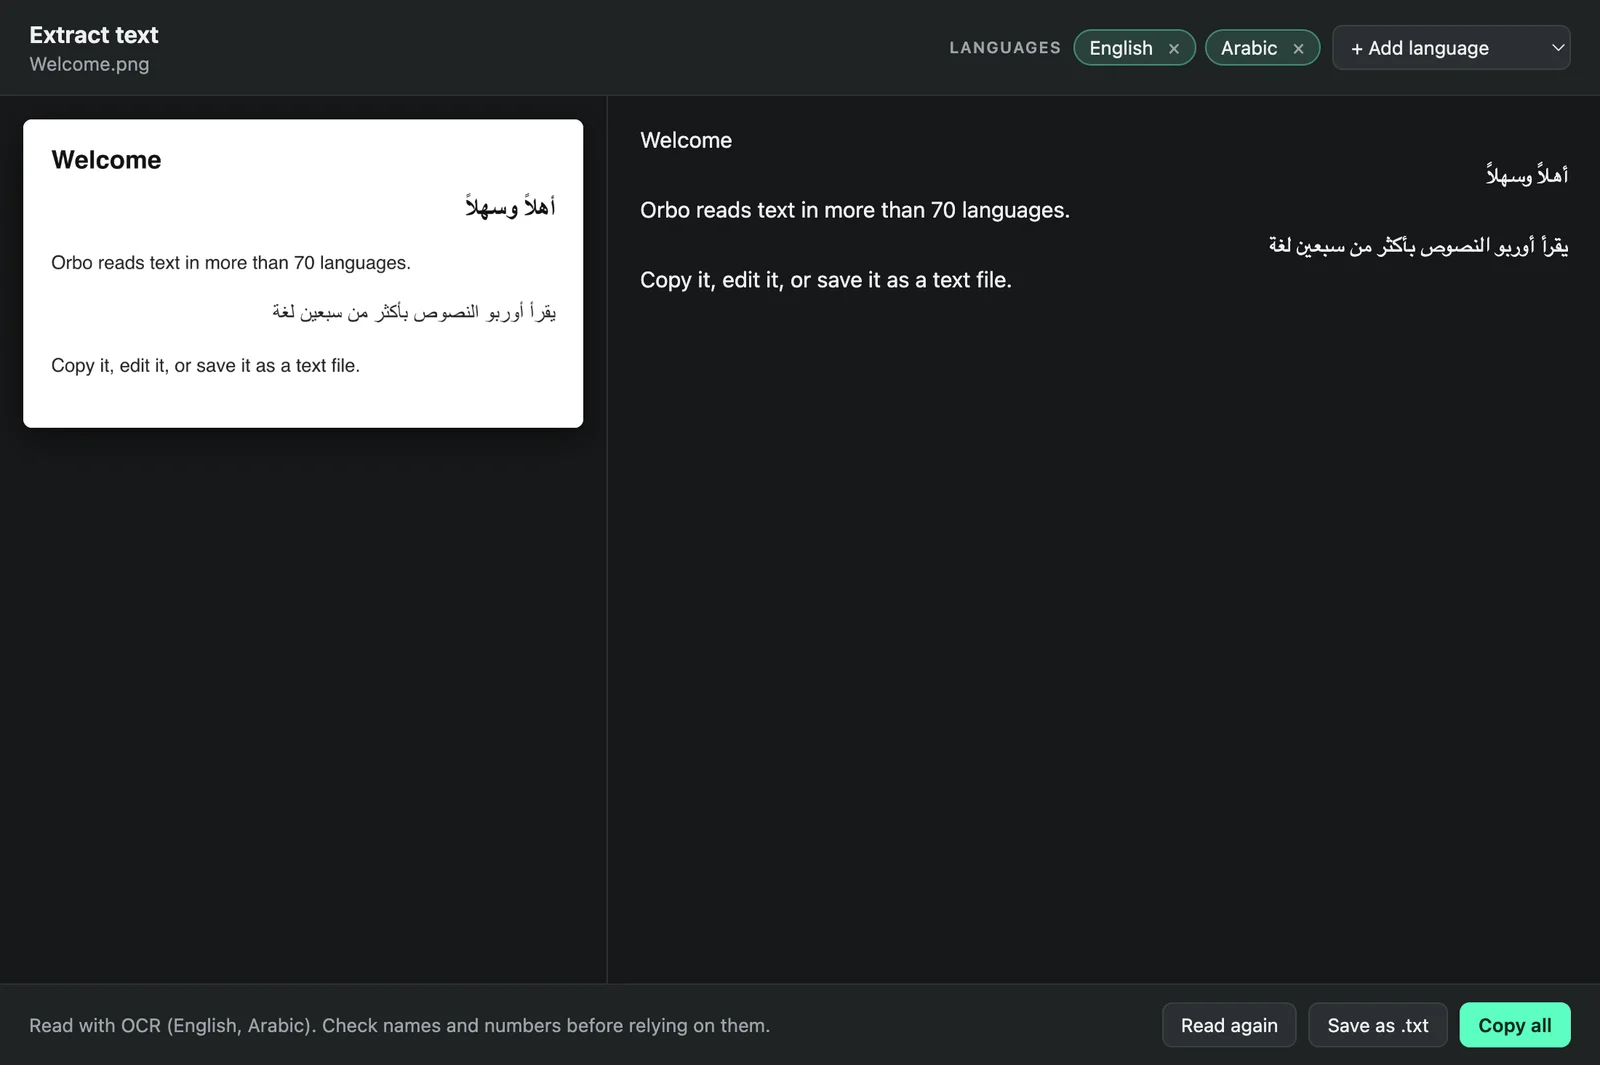Click the extracted 'Welcome' line in the output
1600x1065 pixels.
[x=686, y=140]
